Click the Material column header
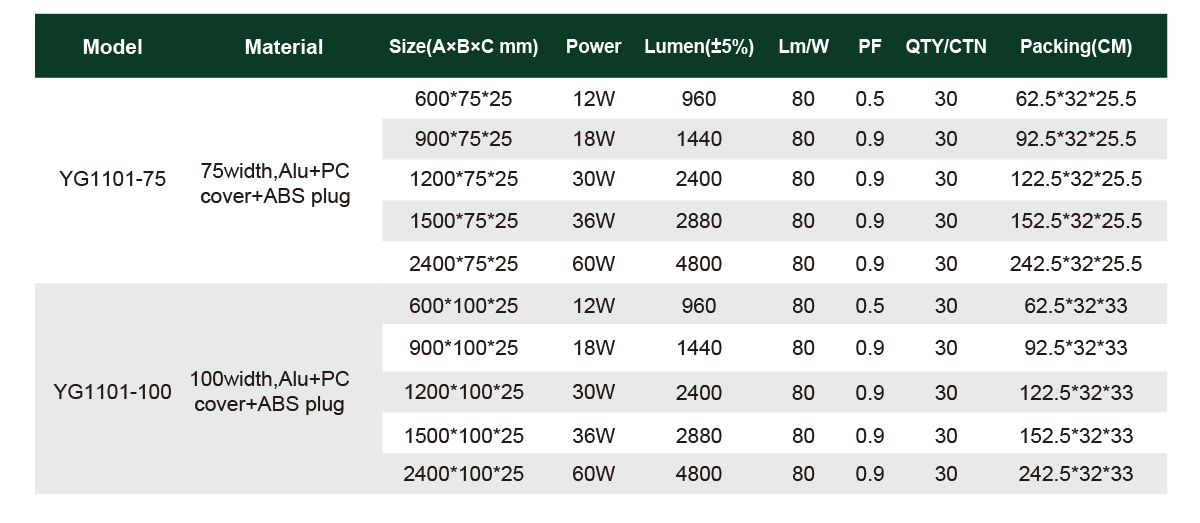 coord(284,47)
